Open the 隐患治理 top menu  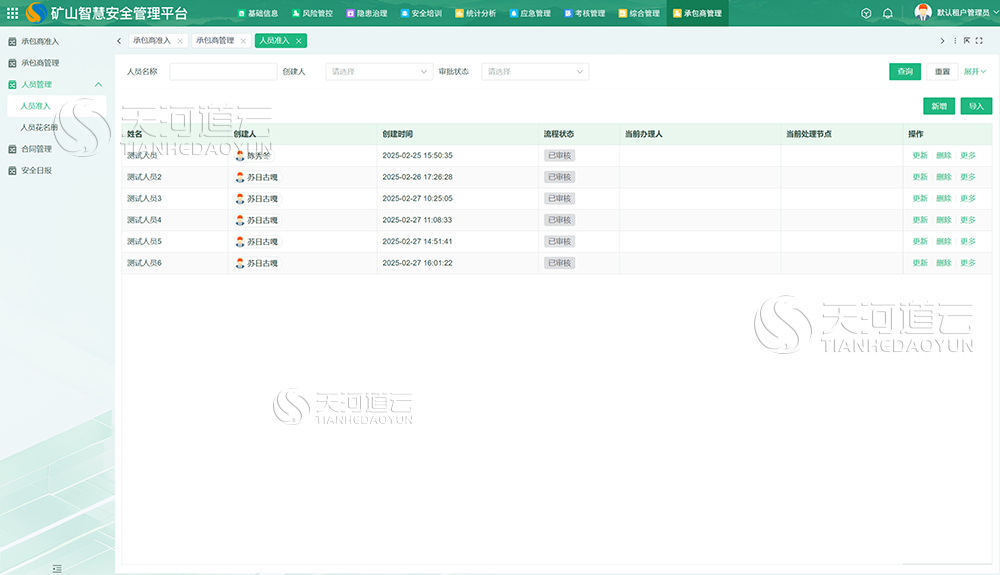coord(367,13)
